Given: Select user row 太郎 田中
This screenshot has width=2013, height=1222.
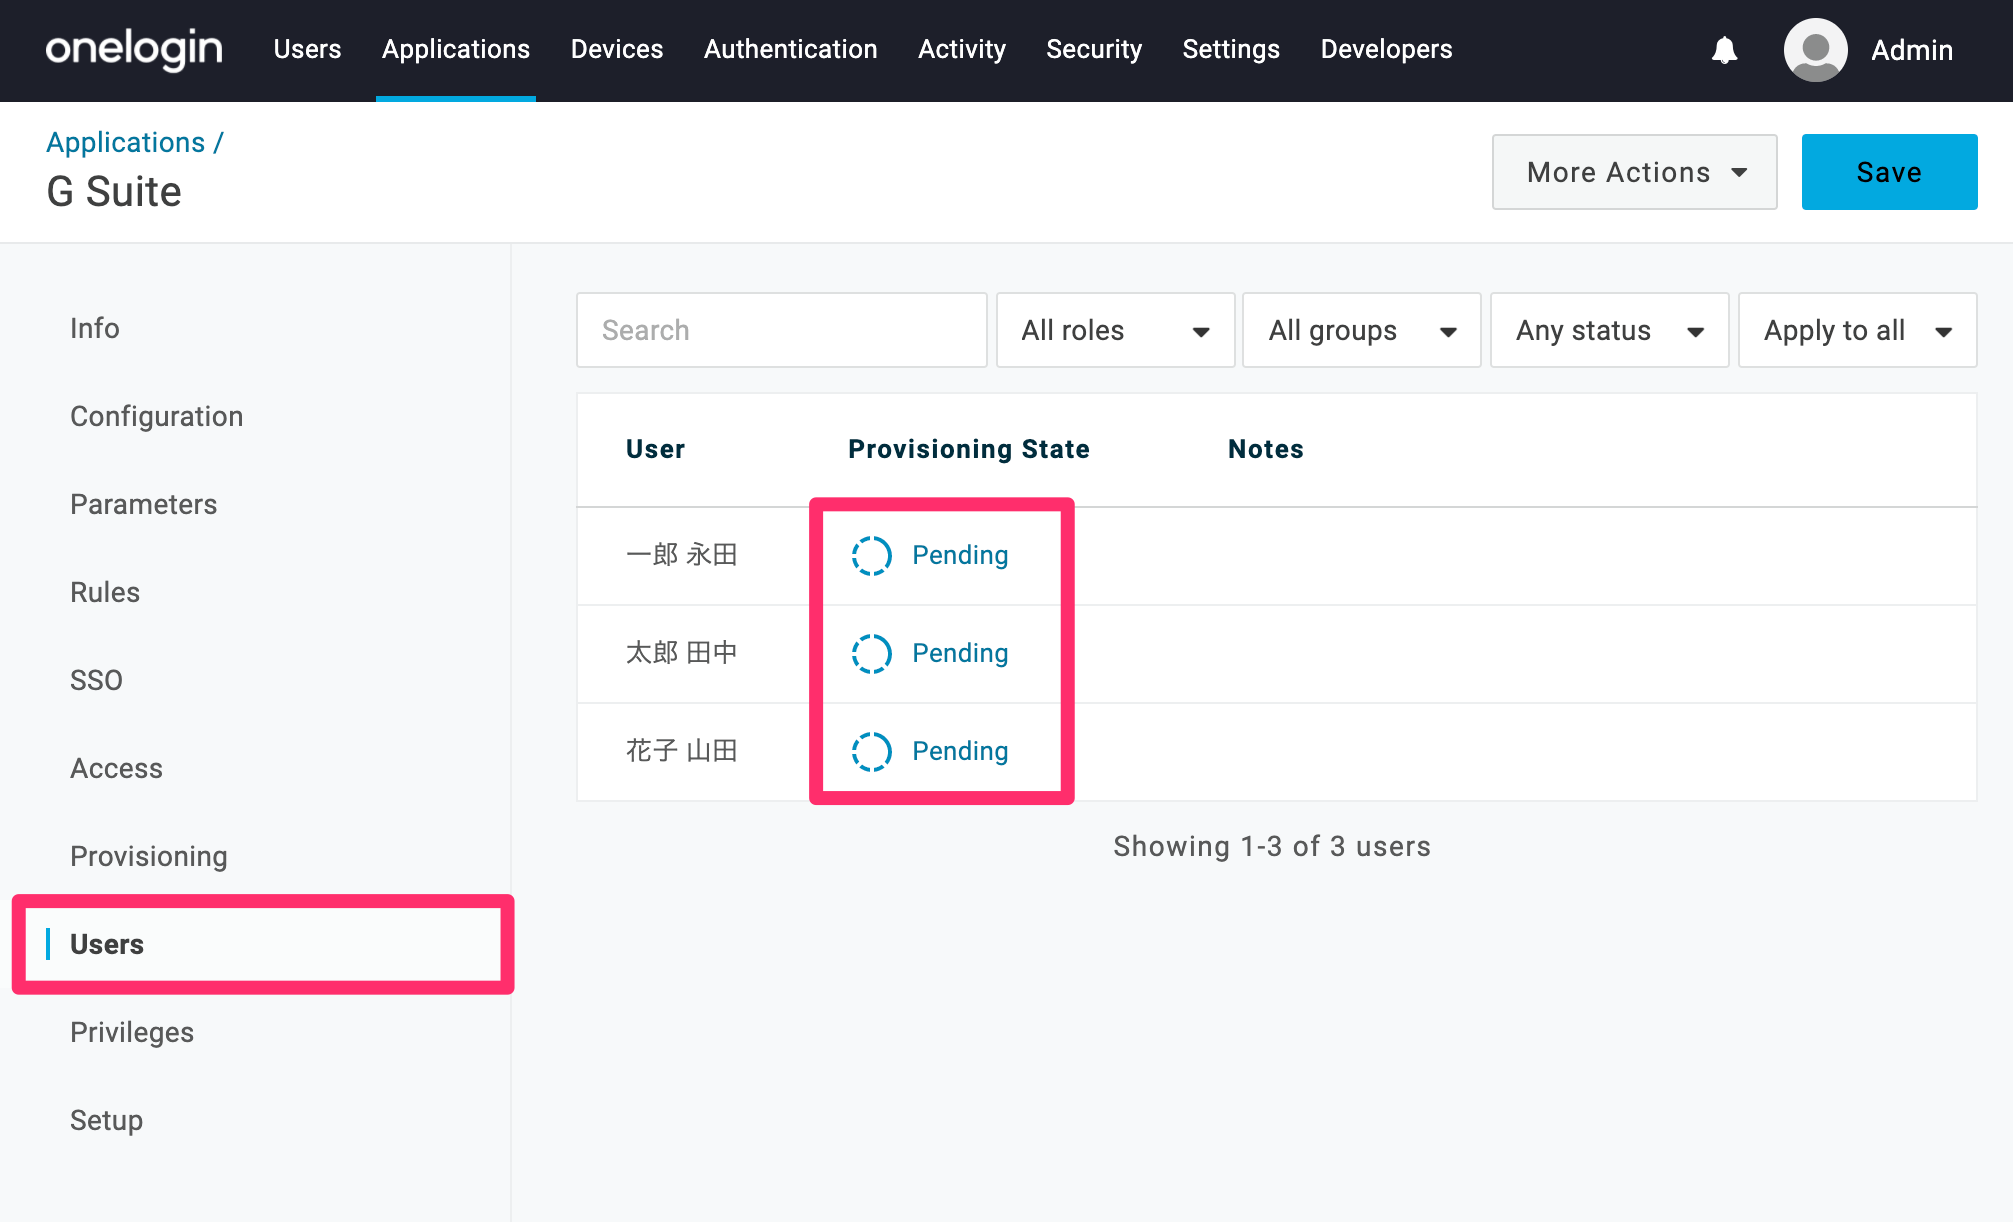Looking at the screenshot, I should click(x=1277, y=654).
